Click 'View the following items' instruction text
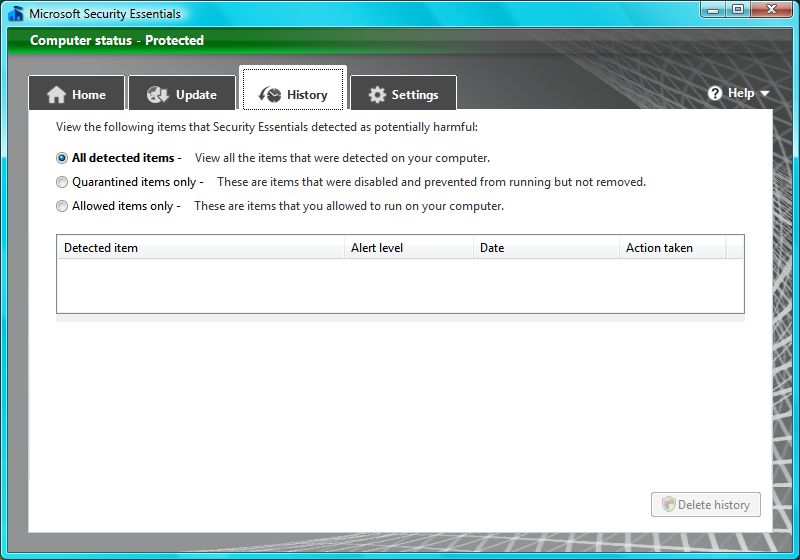 [x=267, y=127]
